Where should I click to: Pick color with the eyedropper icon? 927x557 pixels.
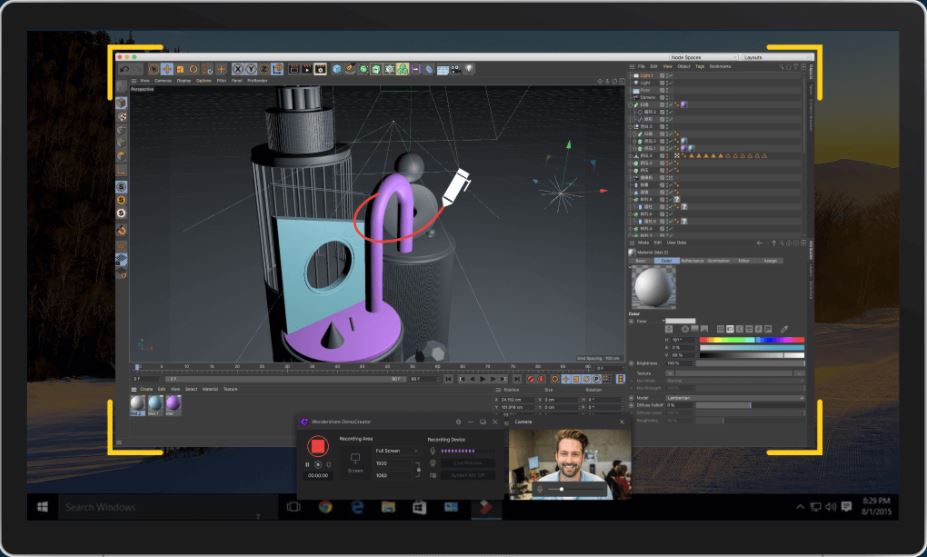point(785,329)
